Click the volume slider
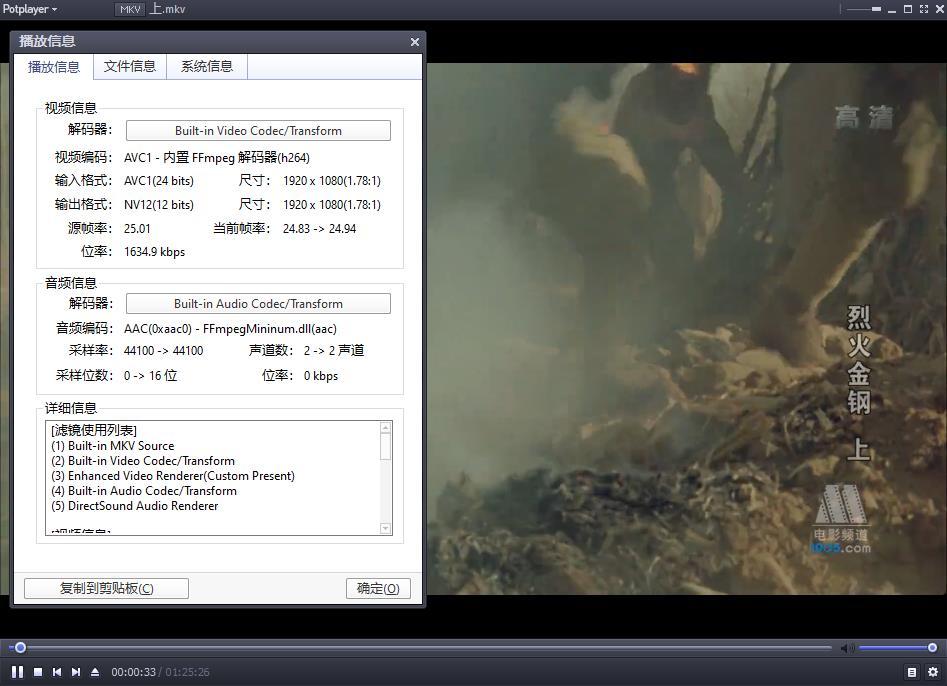Image resolution: width=947 pixels, height=686 pixels. click(895, 648)
